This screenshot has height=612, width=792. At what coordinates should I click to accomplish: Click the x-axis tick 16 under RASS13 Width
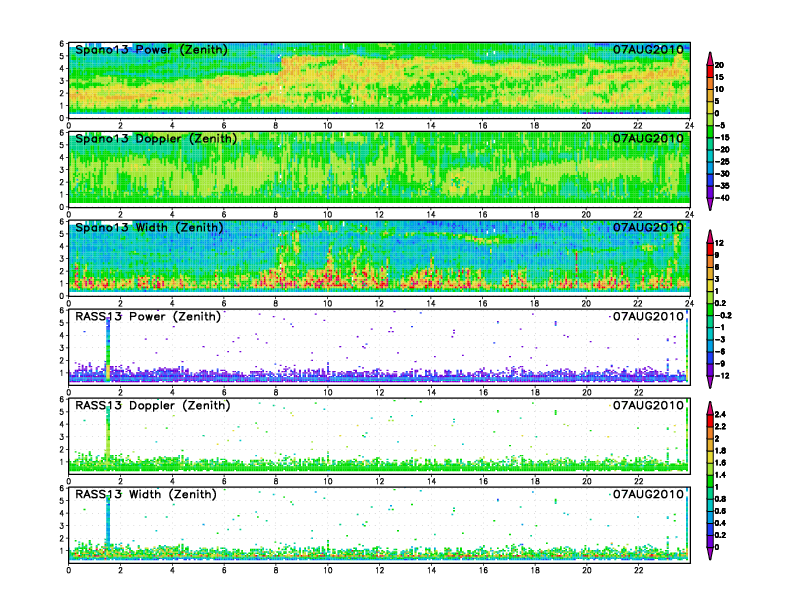pyautogui.click(x=483, y=570)
